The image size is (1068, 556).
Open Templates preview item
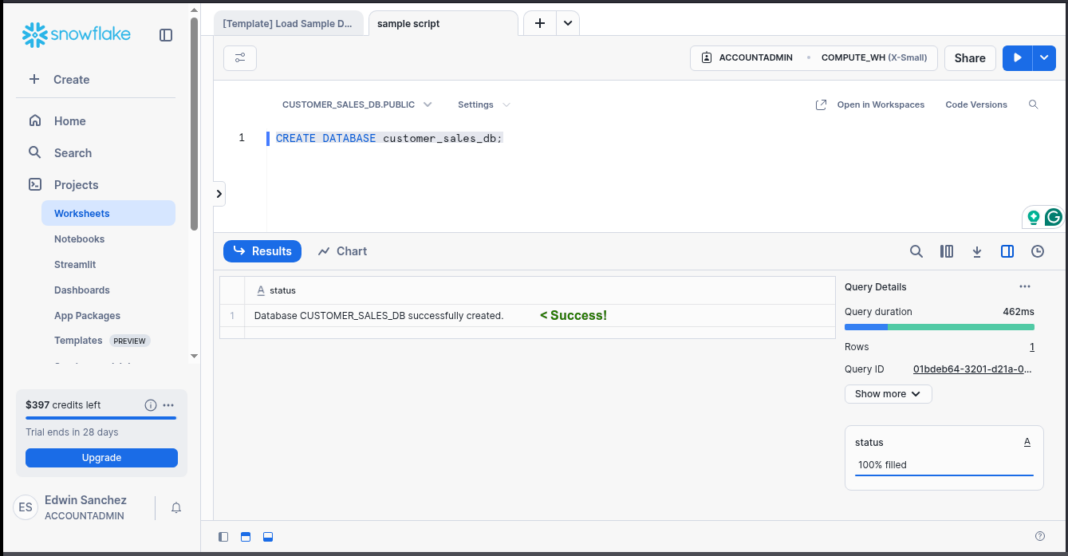[x=101, y=341]
